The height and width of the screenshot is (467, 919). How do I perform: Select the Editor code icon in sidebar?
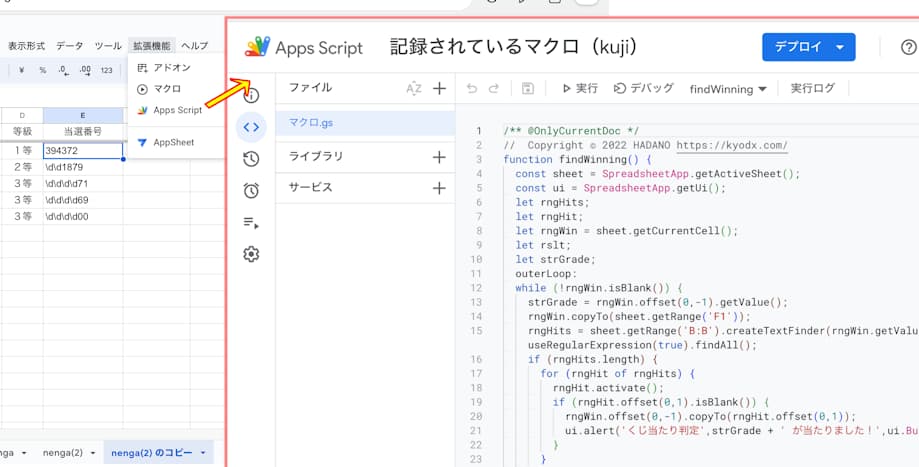(x=251, y=127)
